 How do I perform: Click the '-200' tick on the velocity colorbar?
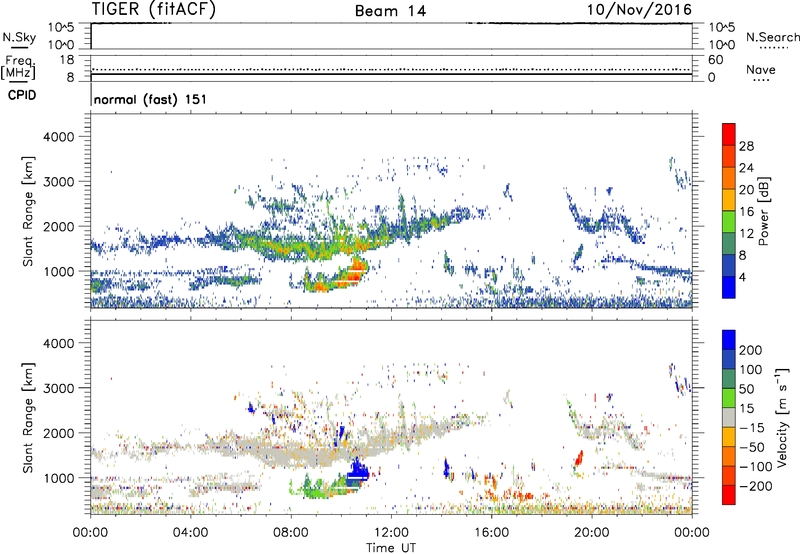756,486
